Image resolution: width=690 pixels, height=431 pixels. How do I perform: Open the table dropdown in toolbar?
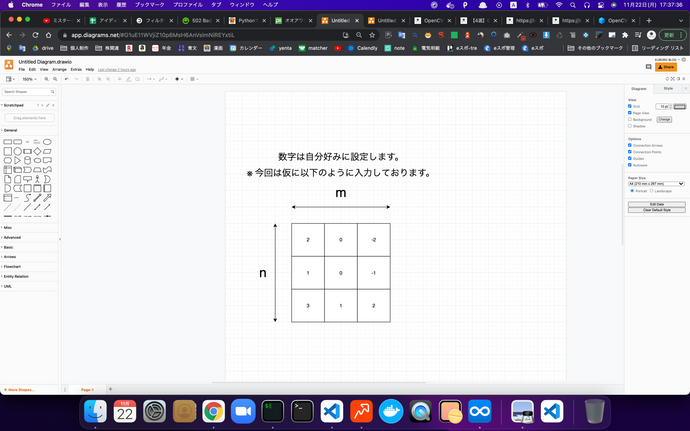(194, 79)
